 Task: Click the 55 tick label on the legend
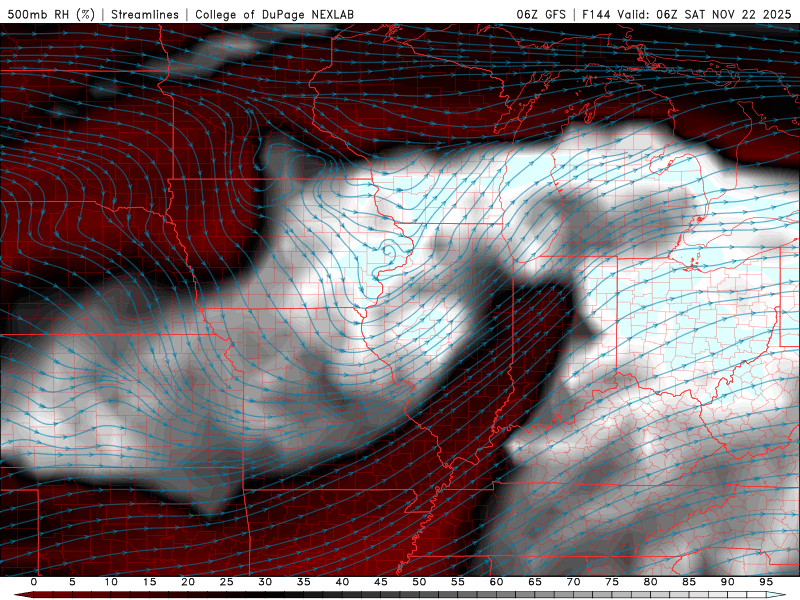coord(458,582)
